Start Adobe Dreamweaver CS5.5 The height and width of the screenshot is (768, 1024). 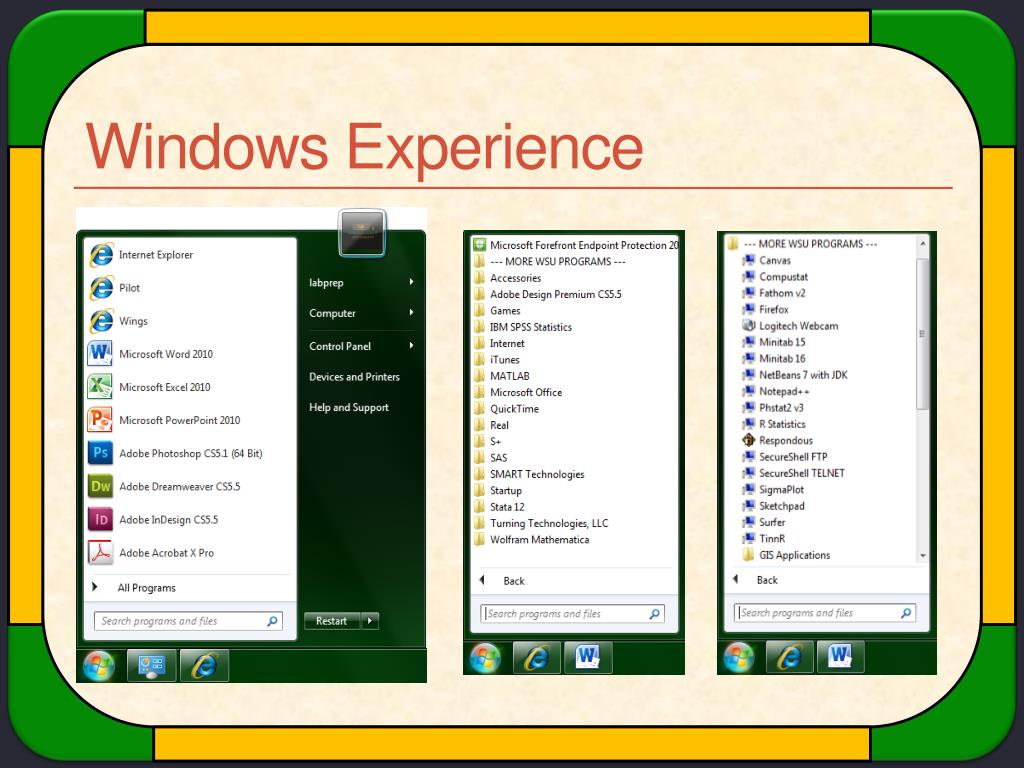(165, 487)
